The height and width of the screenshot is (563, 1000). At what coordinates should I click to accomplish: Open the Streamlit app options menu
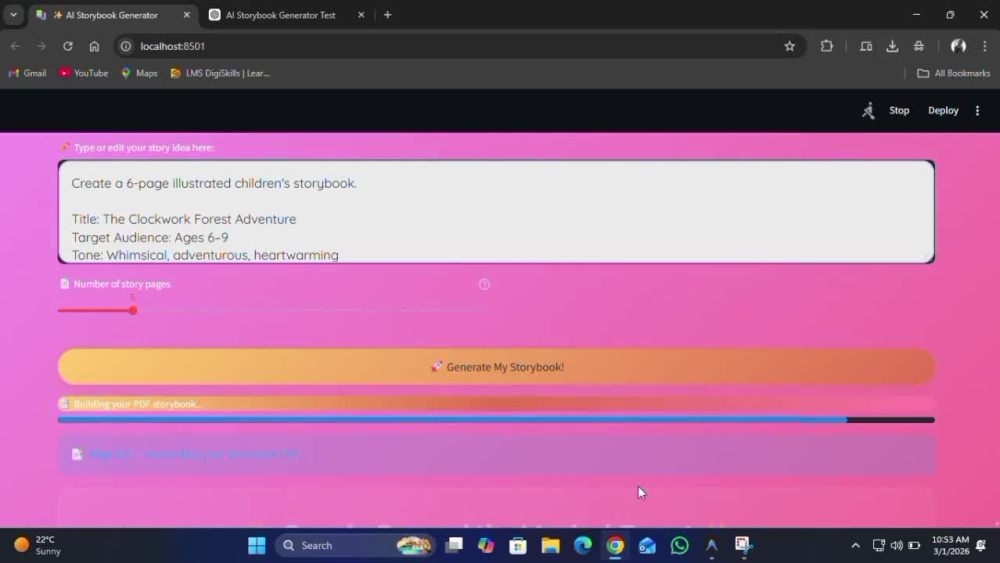pyautogui.click(x=977, y=110)
